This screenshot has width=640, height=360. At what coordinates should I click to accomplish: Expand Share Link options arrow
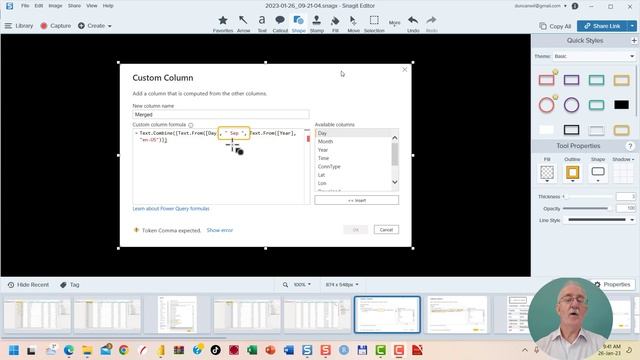click(x=632, y=26)
